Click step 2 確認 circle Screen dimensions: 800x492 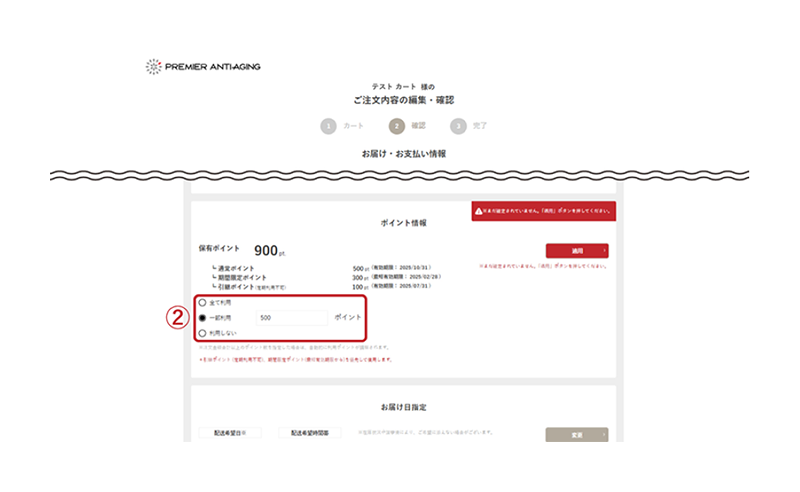(x=396, y=126)
